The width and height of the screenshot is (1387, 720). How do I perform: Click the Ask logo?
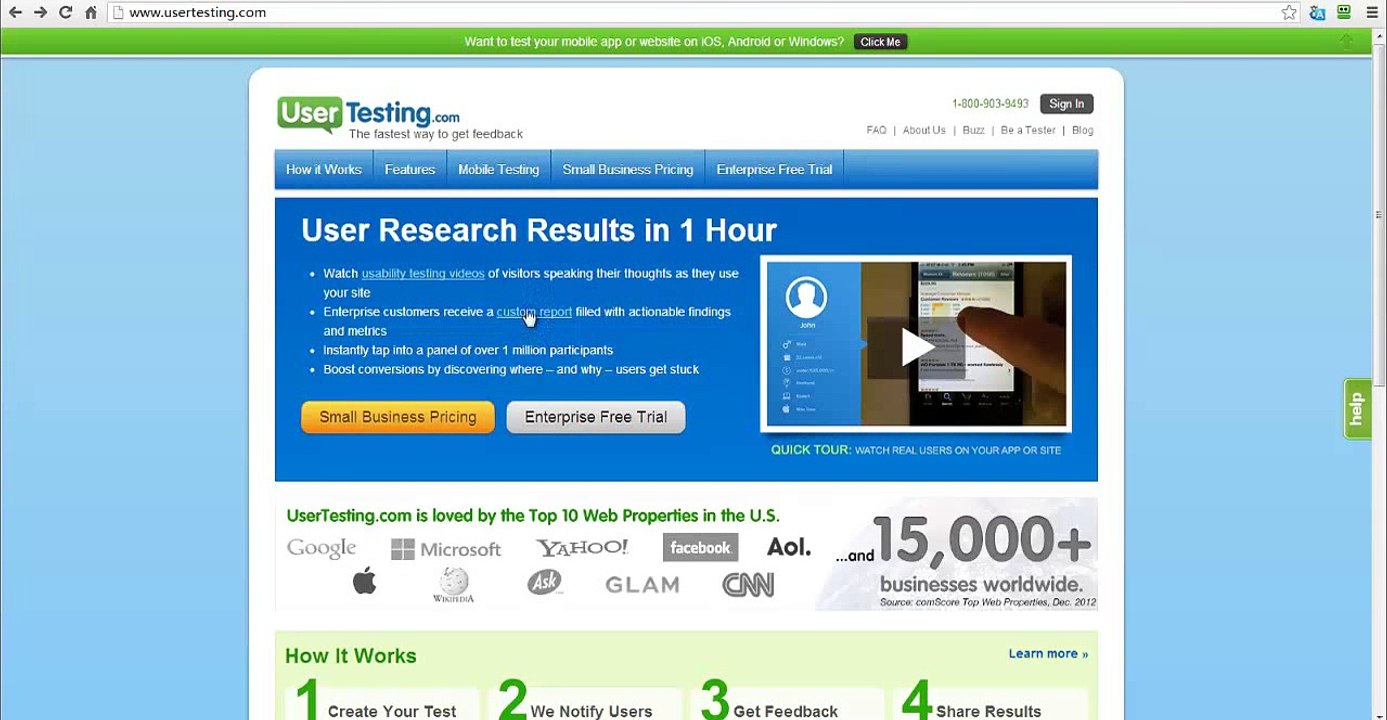tap(544, 582)
